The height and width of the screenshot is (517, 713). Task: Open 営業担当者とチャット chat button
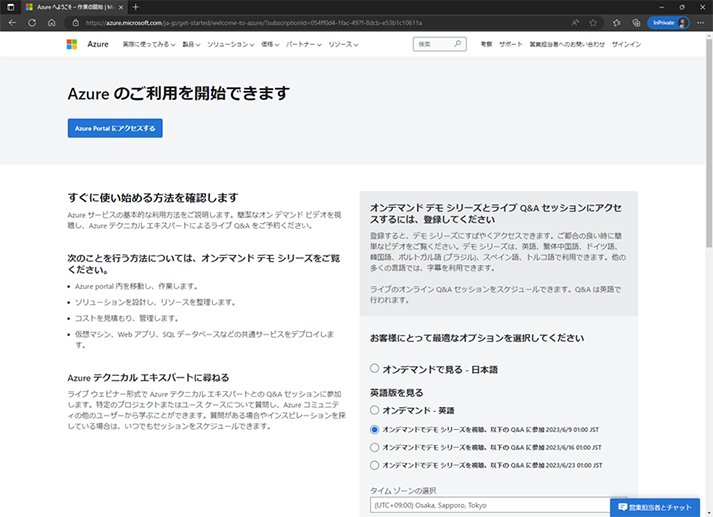tap(655, 507)
